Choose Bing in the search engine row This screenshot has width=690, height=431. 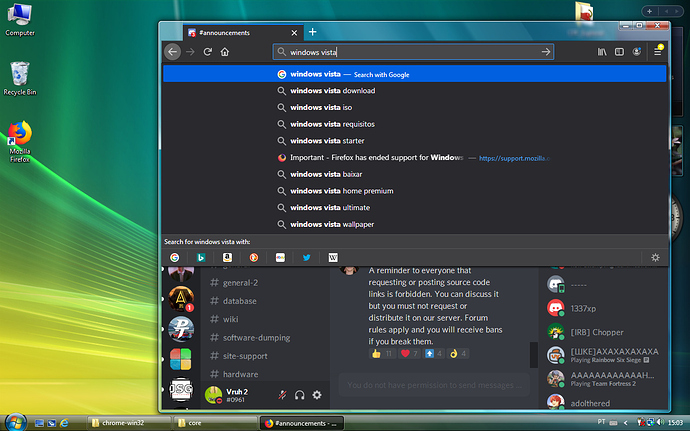tap(200, 257)
